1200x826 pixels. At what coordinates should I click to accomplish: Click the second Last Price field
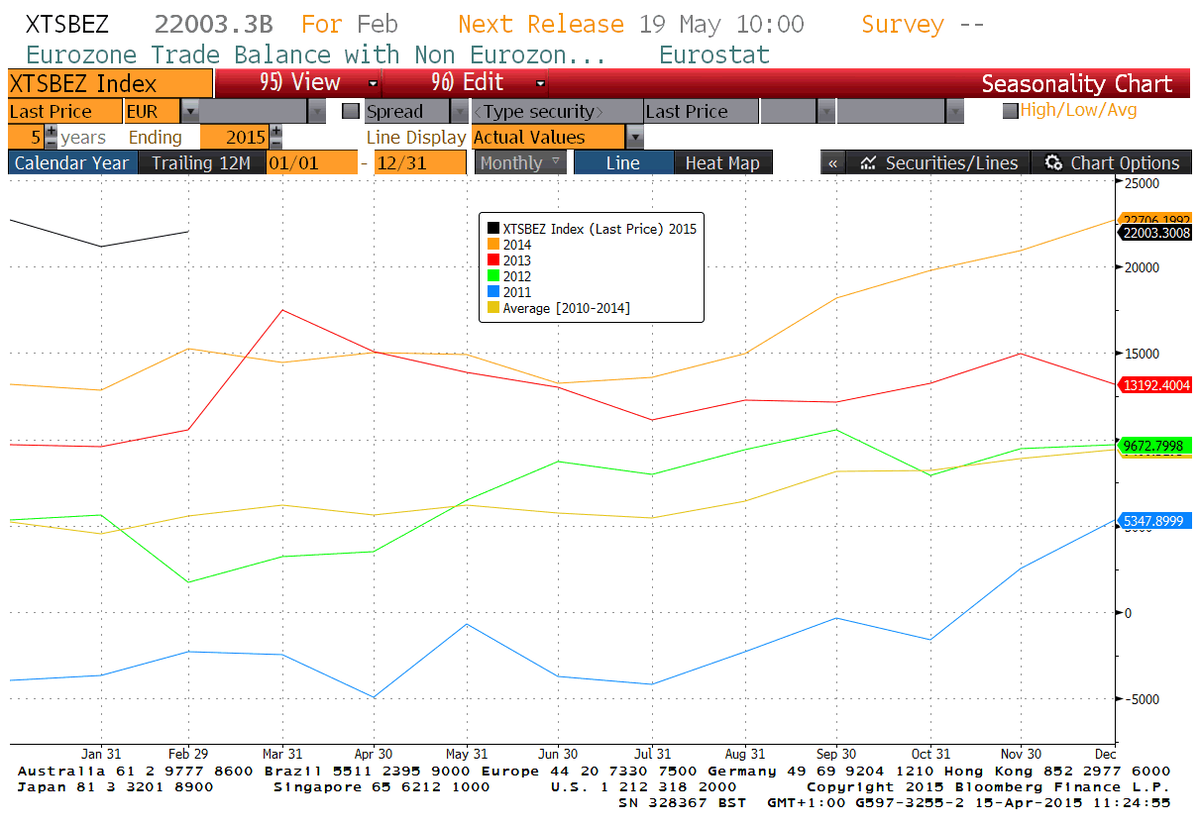tap(701, 112)
